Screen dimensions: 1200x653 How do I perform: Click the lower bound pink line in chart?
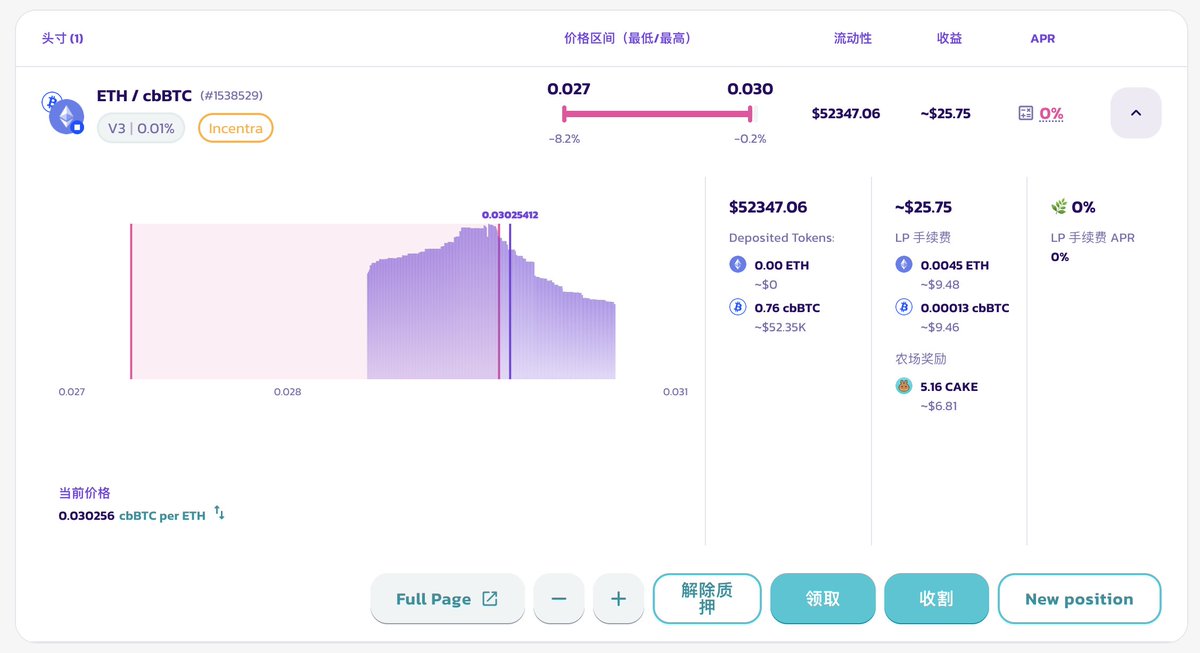(131, 301)
